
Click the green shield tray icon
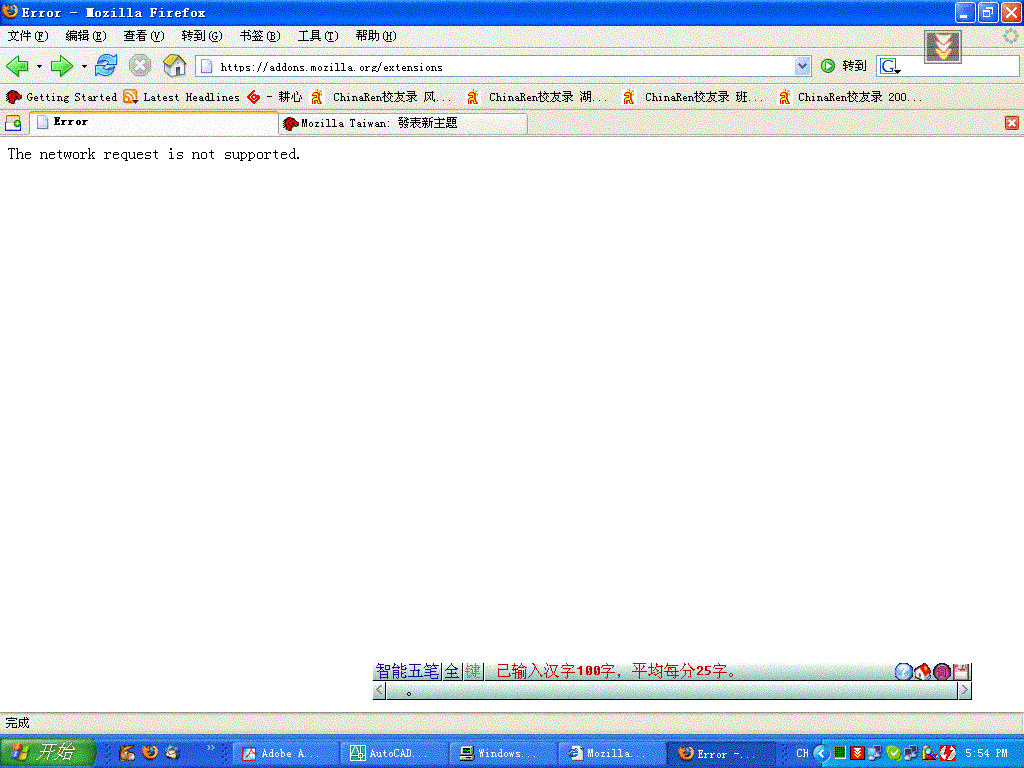893,753
